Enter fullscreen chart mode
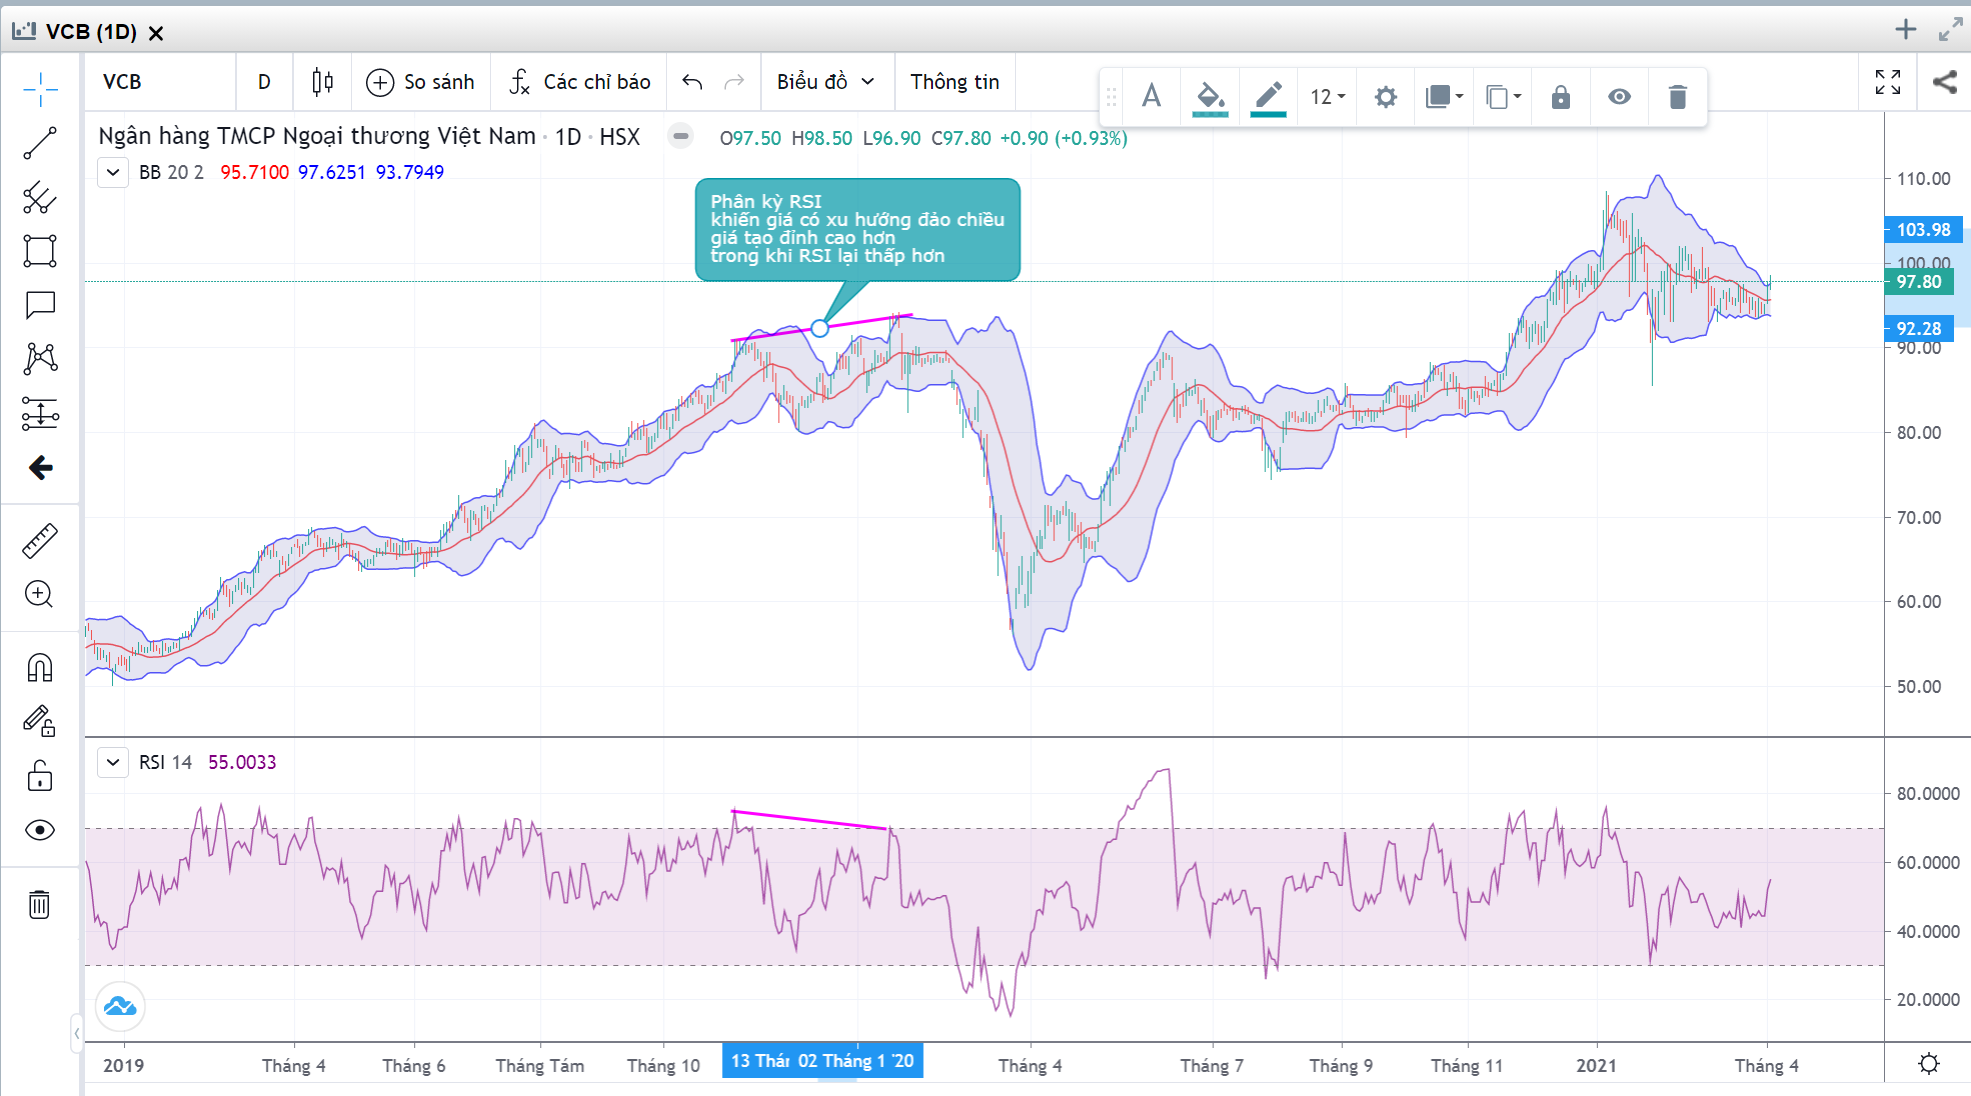This screenshot has height=1096, width=1971. [1888, 82]
